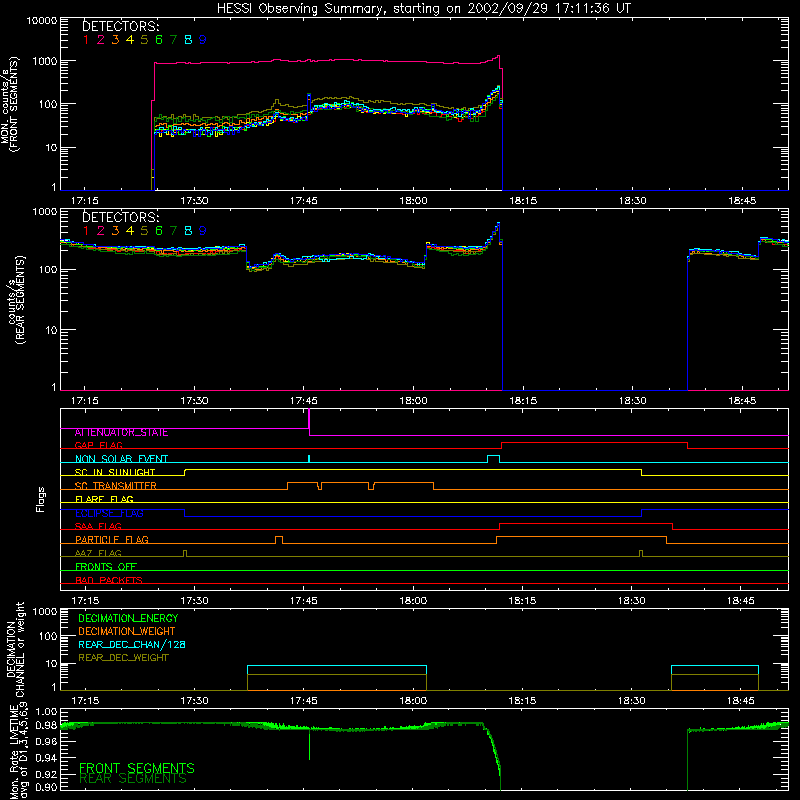Screen dimensions: 800x800
Task: Select detector 6 in the front segments legend
Action: (159, 40)
